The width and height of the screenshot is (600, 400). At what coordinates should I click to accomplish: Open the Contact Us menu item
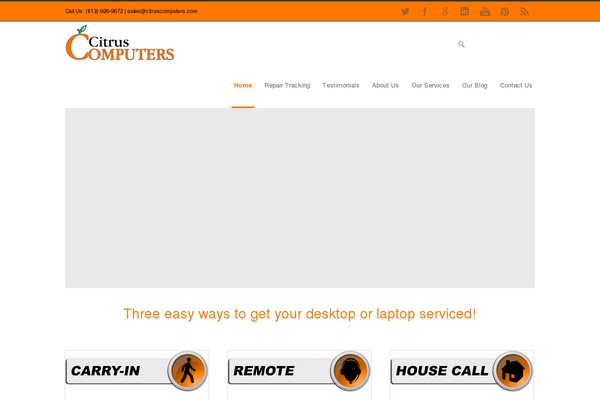click(516, 85)
